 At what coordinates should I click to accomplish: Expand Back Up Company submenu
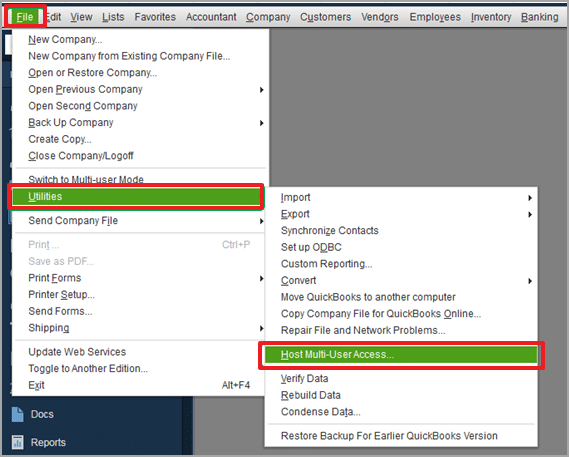point(140,123)
